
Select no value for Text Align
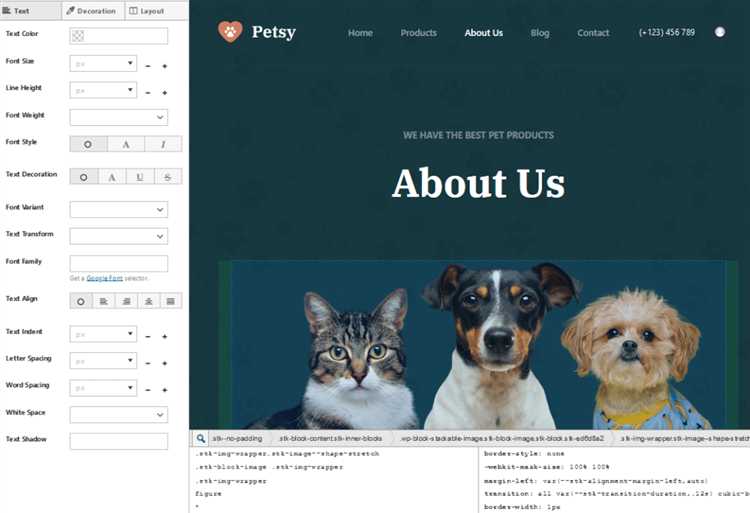[81, 301]
